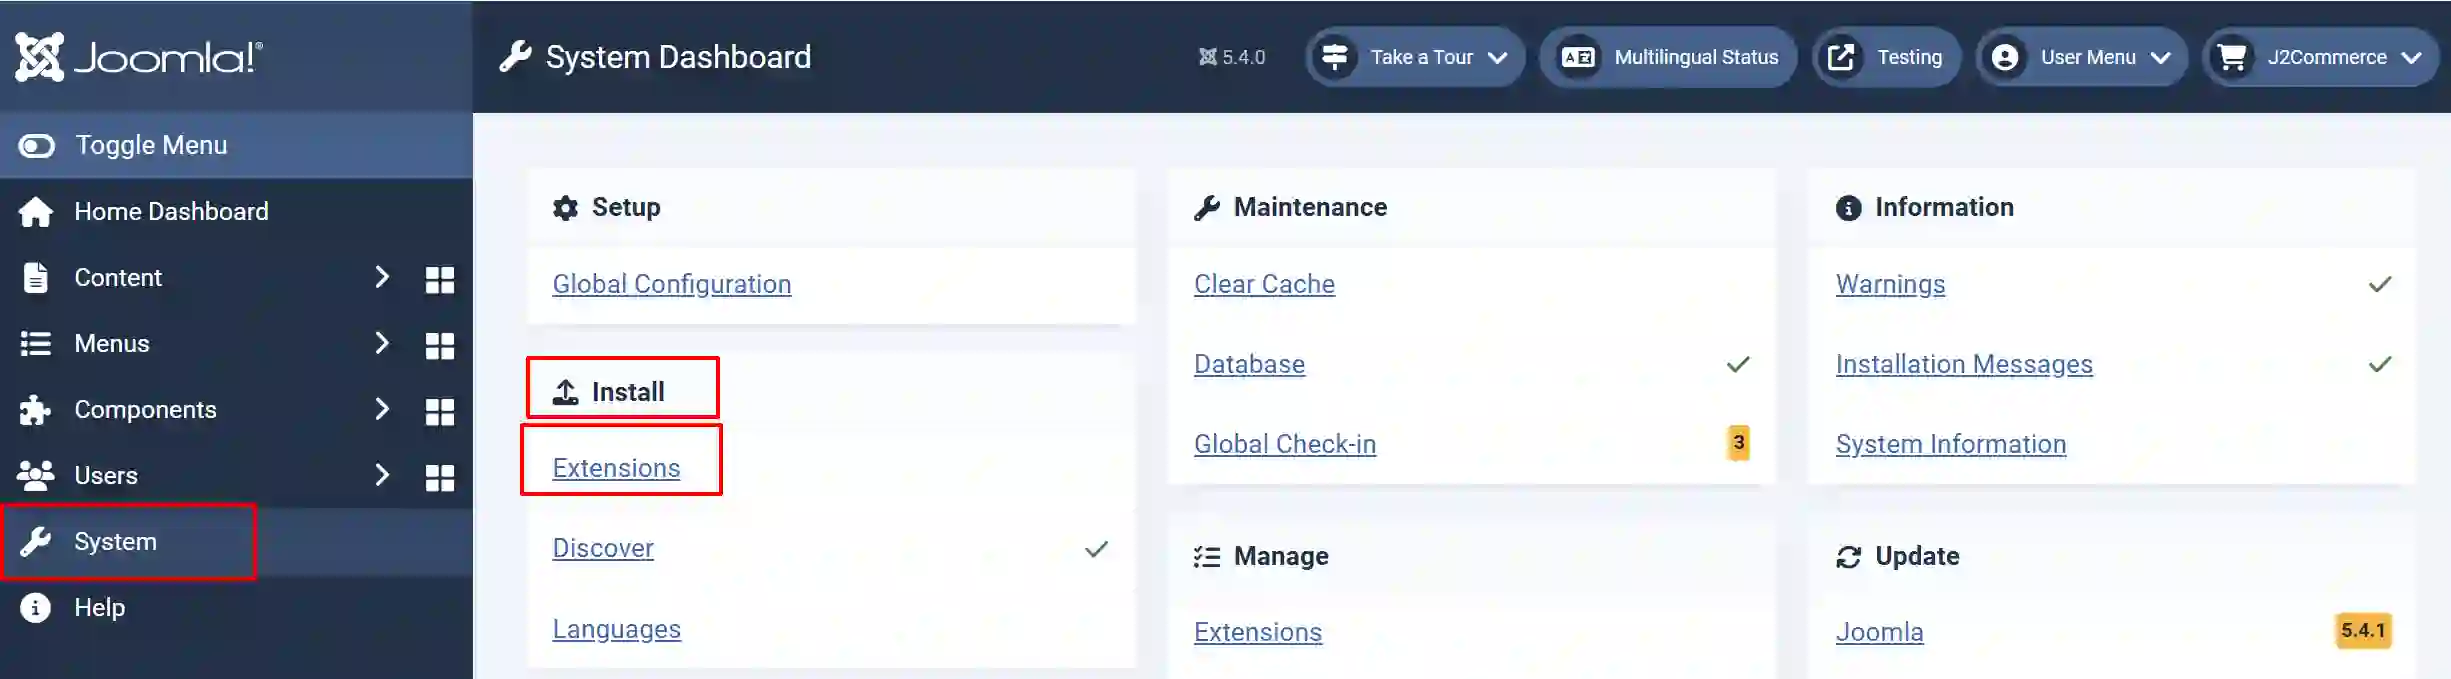Open the Testing site preview button
2451x679 pixels.
(x=1886, y=57)
